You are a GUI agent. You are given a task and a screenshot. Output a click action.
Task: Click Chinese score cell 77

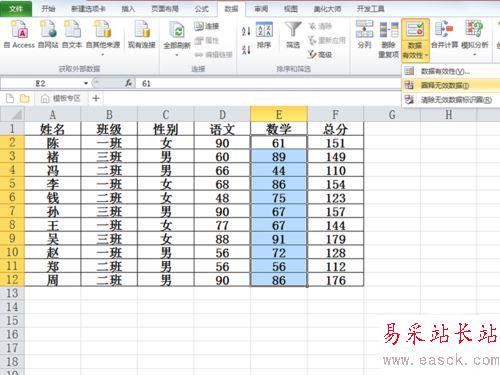[222, 225]
